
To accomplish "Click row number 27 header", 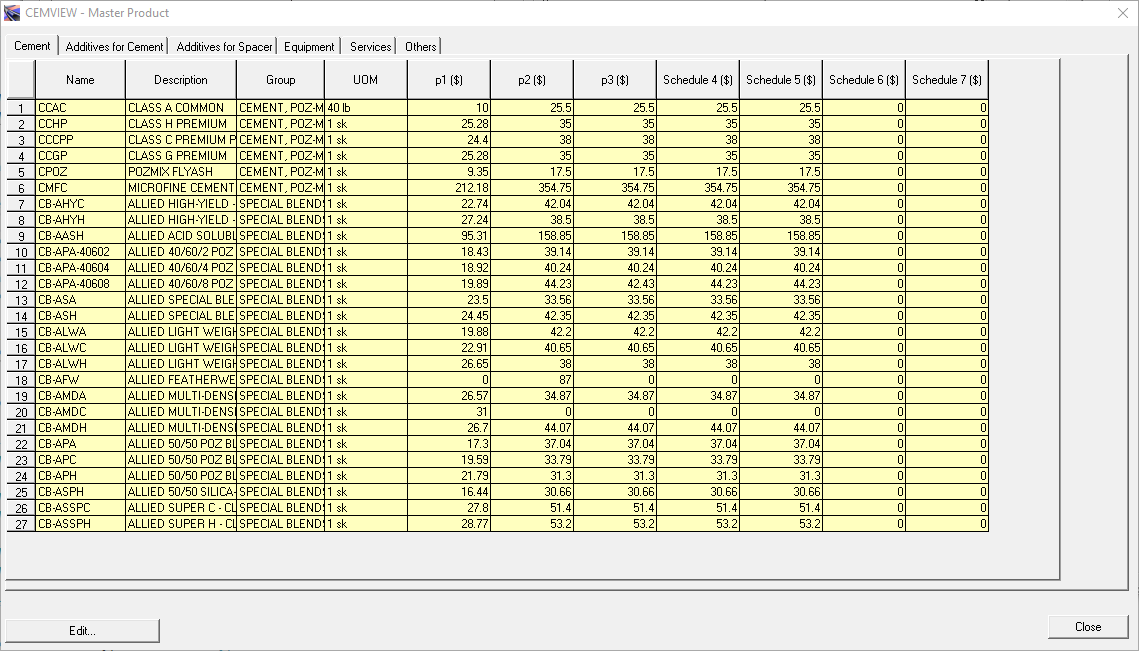I will (x=21, y=524).
